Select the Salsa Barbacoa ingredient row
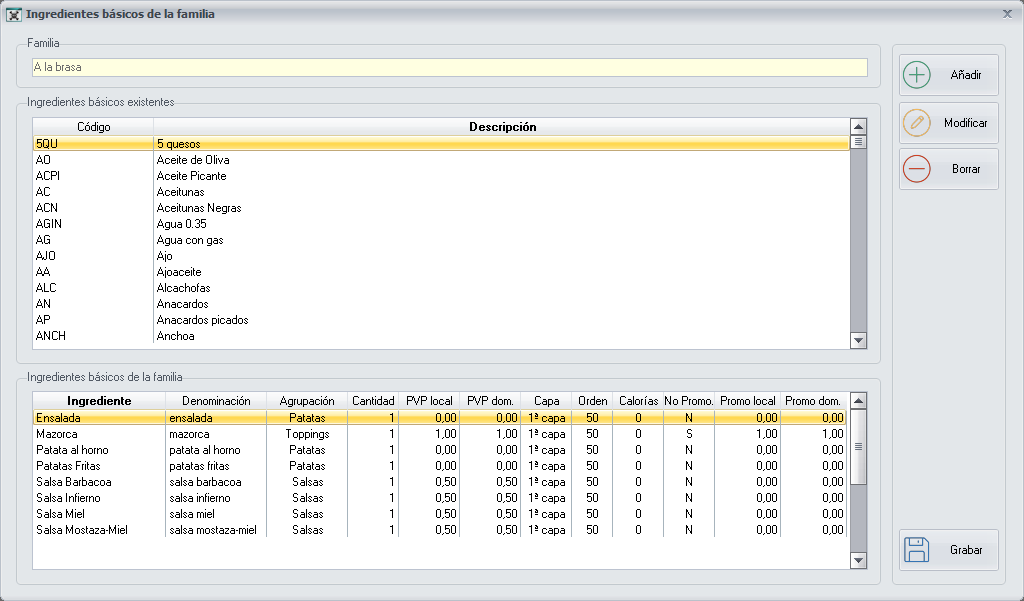The image size is (1024, 601). click(x=71, y=482)
